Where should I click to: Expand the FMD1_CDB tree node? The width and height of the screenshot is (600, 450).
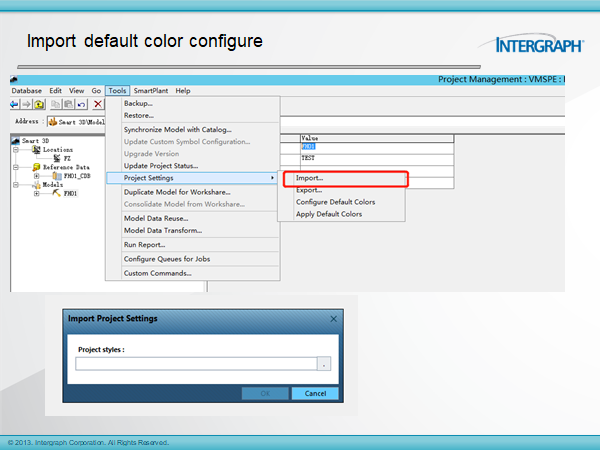[x=37, y=176]
